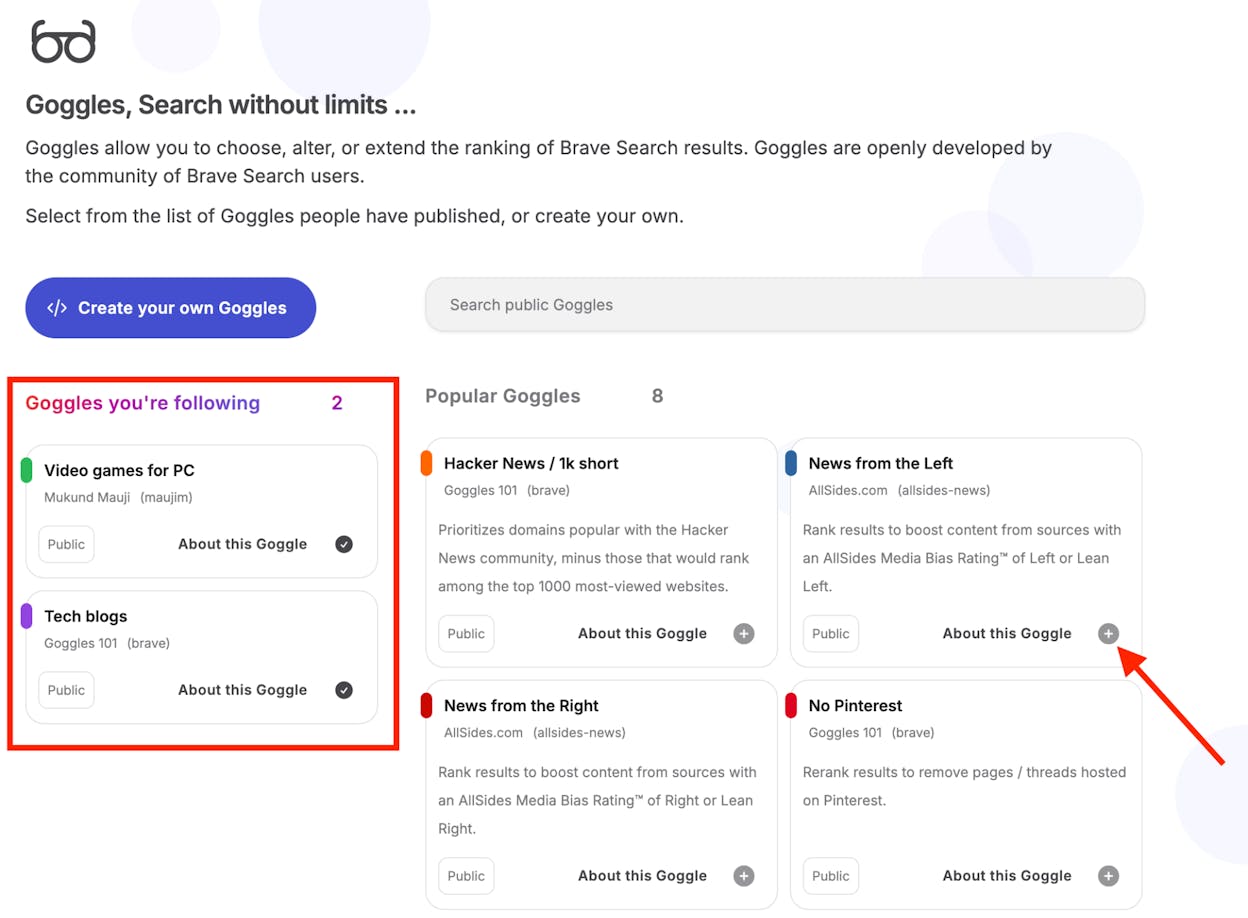The image size is (1248, 918).
Task: Click the Goggles you're following heading
Action: 142,403
